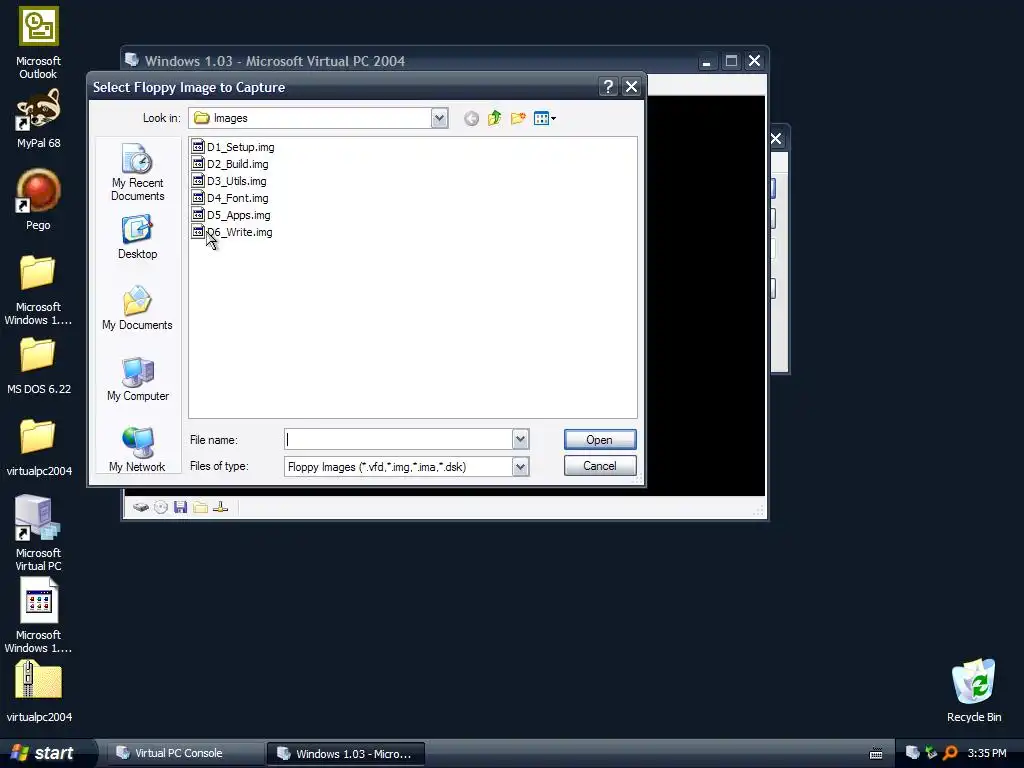Maximize the Windows 1.03 Virtual PC window
Screen dimensions: 1024x768
click(x=731, y=61)
